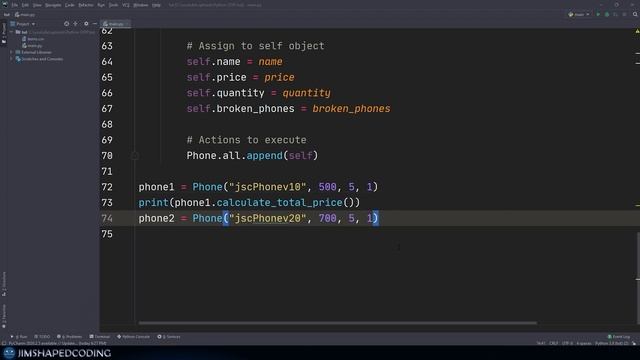The height and width of the screenshot is (360, 640).
Task: Expand Scratches and Consoles node
Action: point(11,59)
